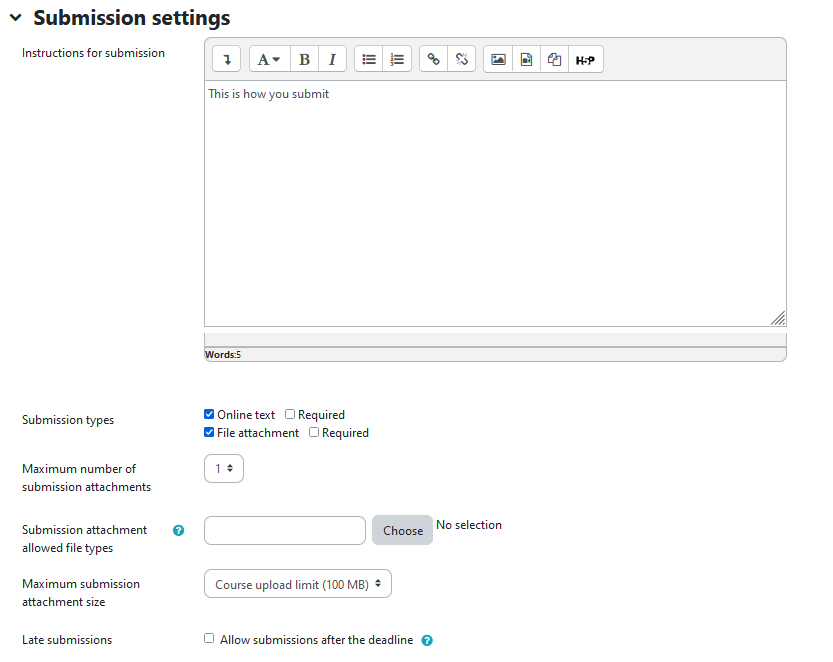833x662 pixels.
Task: Collapse the Submission settings section
Action: pos(16,18)
